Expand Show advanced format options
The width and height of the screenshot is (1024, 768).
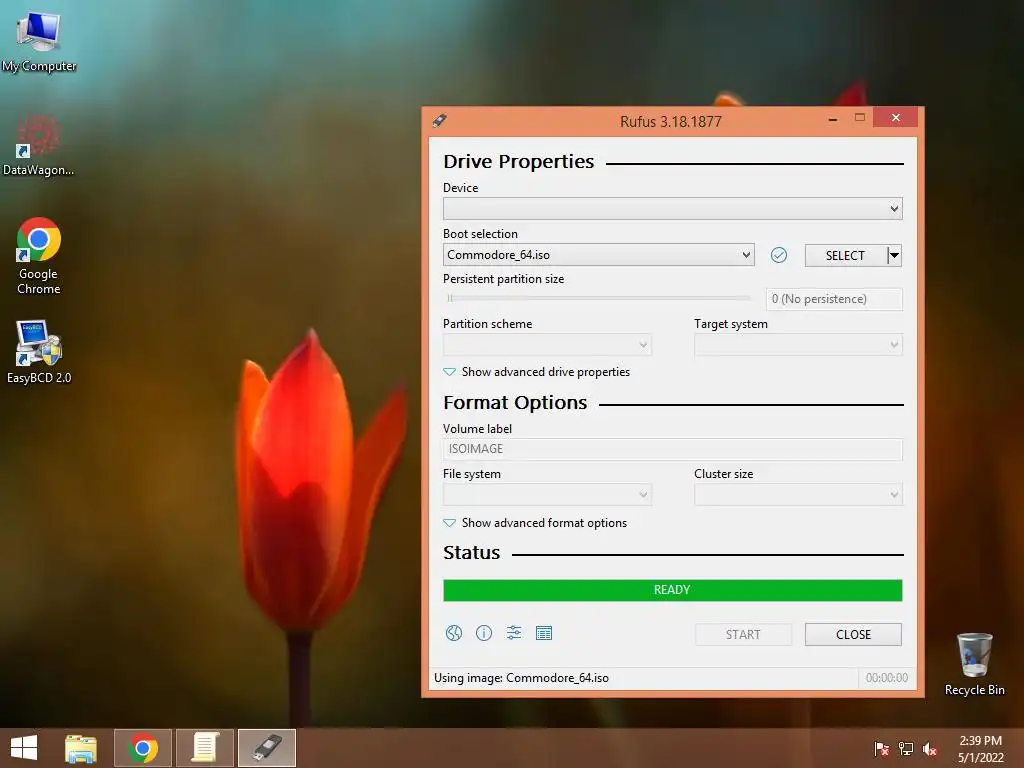pyautogui.click(x=535, y=523)
